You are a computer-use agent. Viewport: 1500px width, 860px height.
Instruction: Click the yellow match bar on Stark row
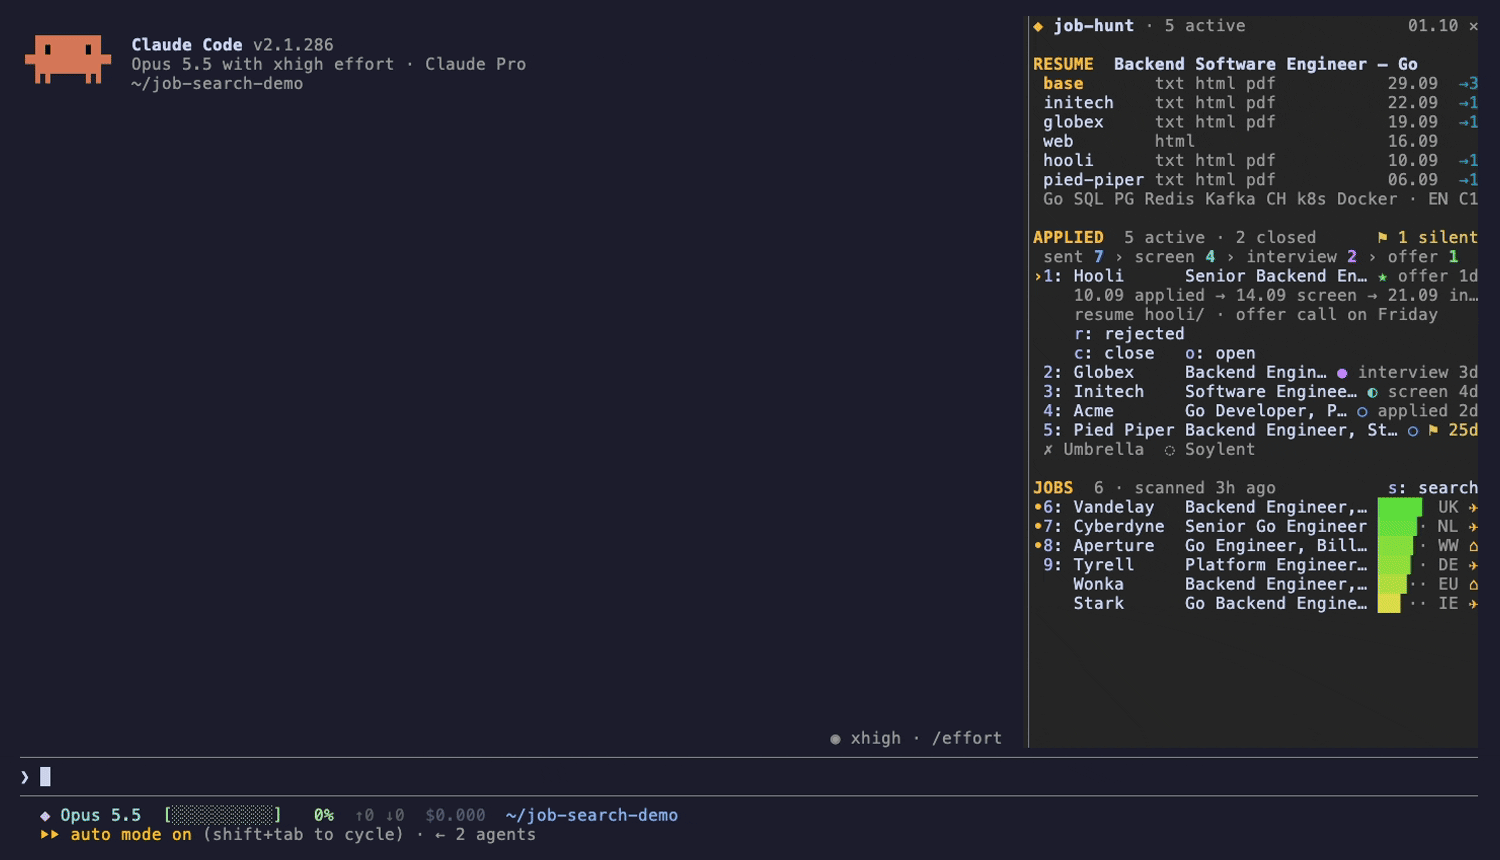pyautogui.click(x=1389, y=604)
